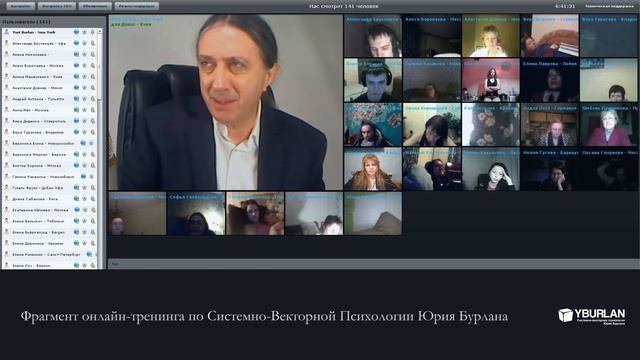640x360 pixels.
Task: Select user Андрей Антонов - Тольятти
Action: pos(38,99)
